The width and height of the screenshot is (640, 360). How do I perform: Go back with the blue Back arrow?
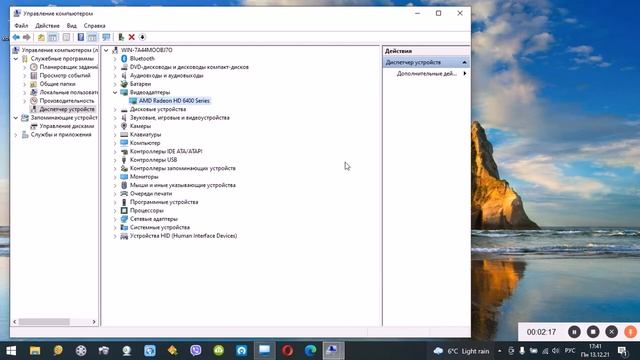pos(16,38)
